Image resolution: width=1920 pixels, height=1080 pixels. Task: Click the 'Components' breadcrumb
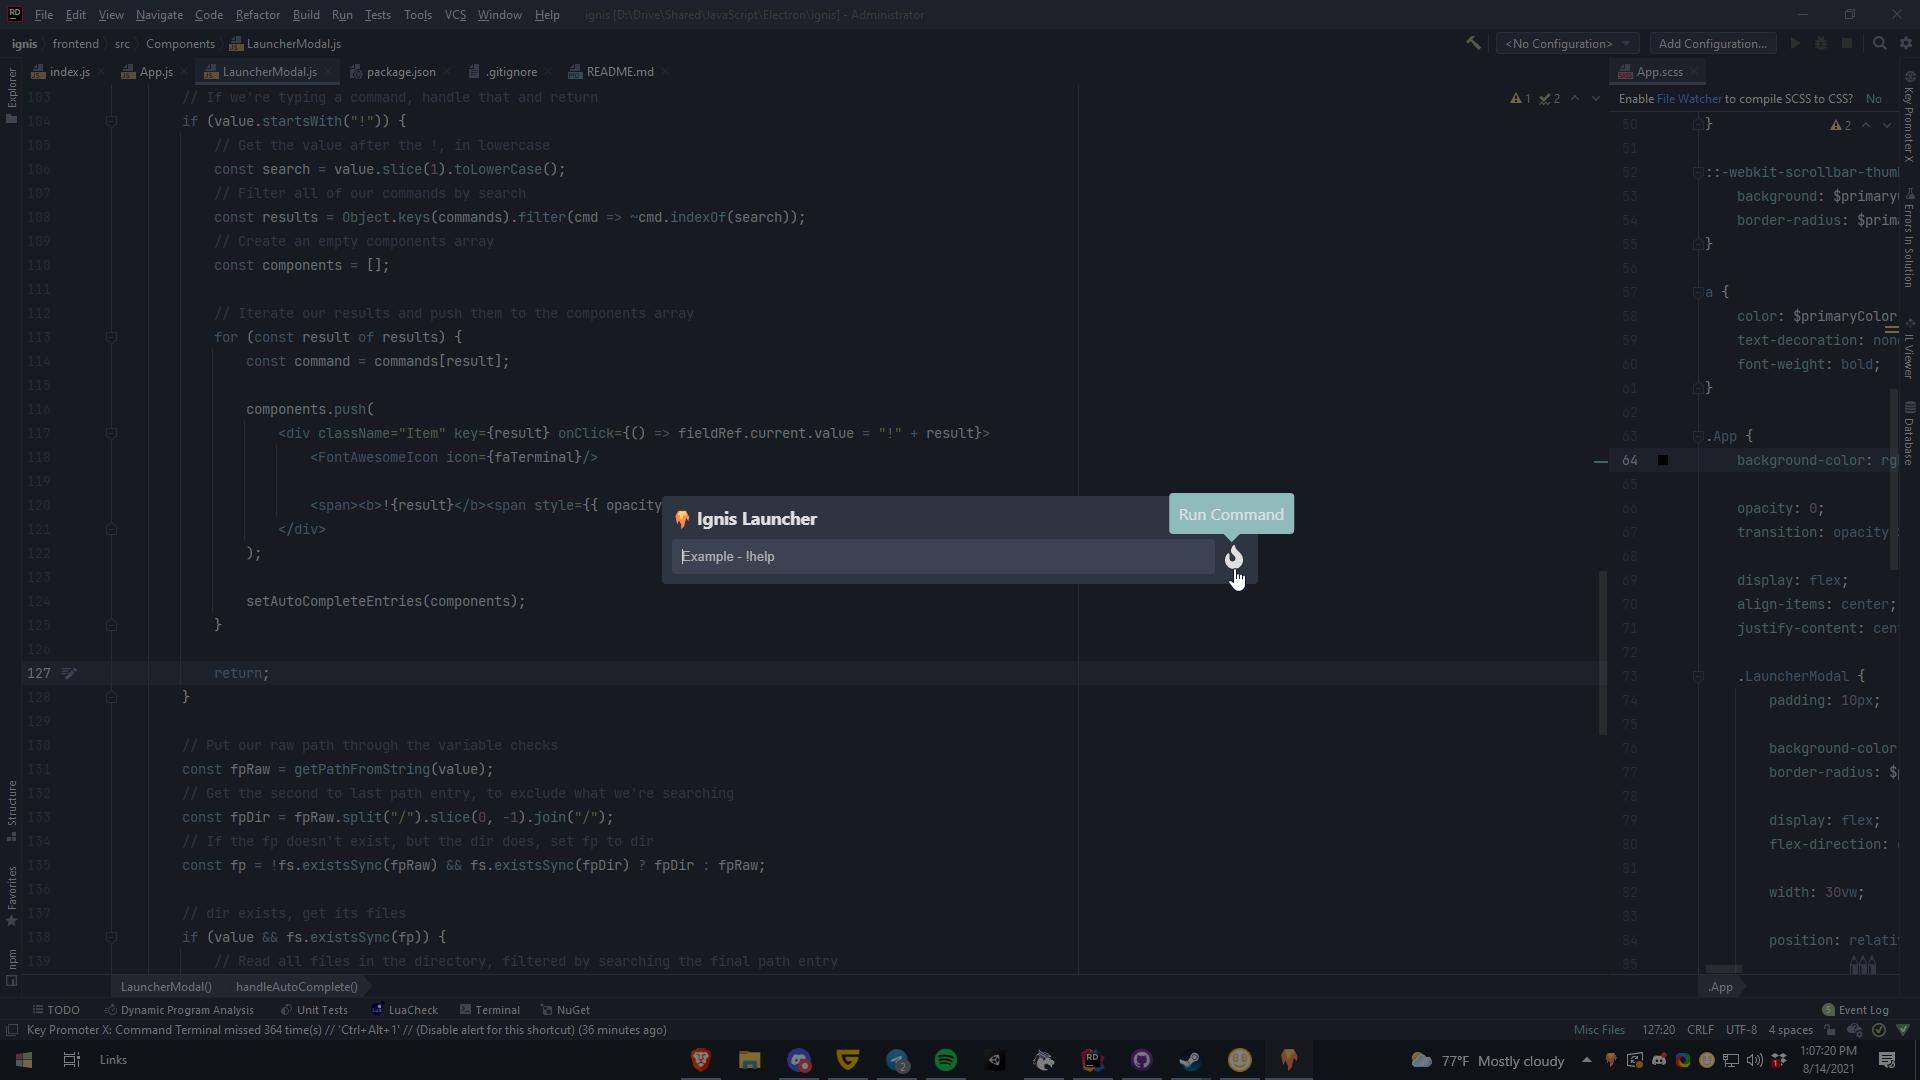(180, 44)
